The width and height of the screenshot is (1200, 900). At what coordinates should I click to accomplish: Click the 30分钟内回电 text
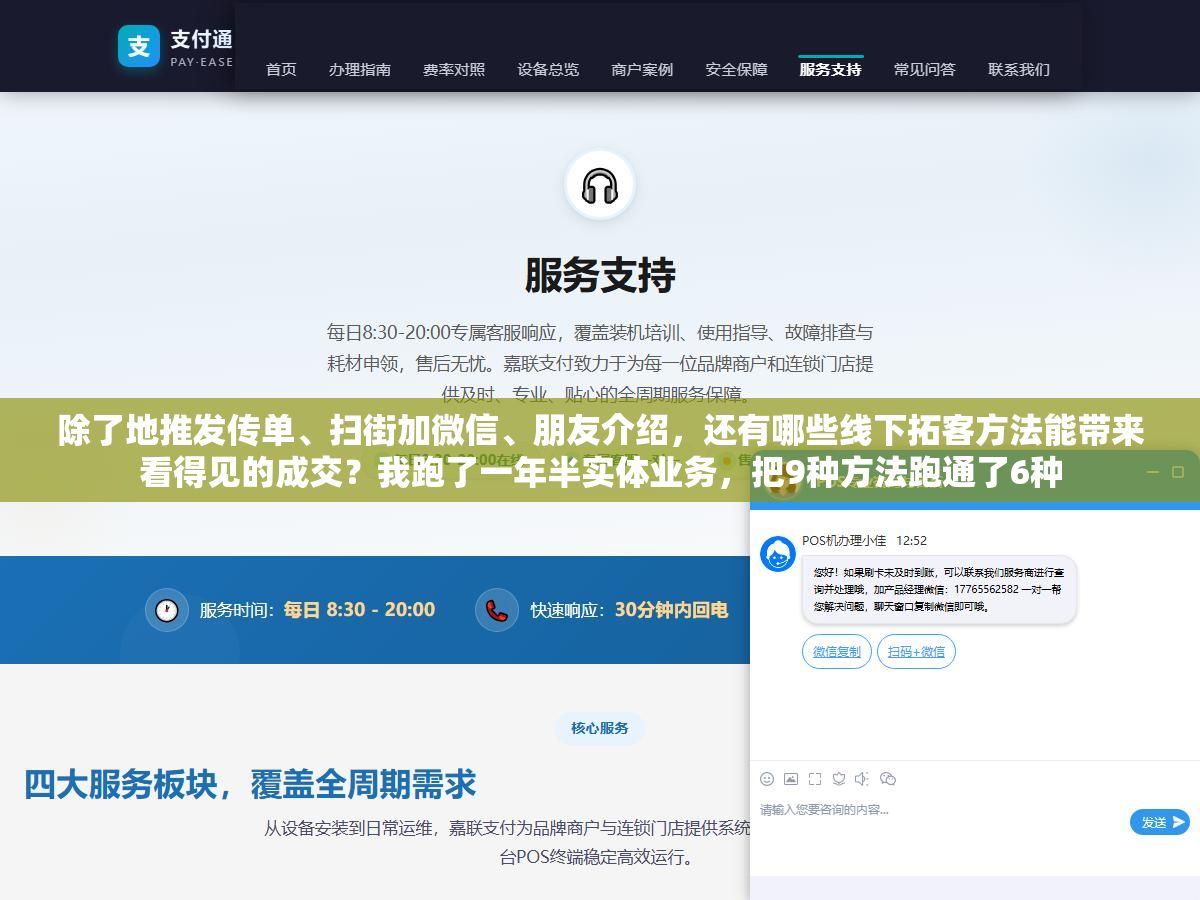[671, 610]
